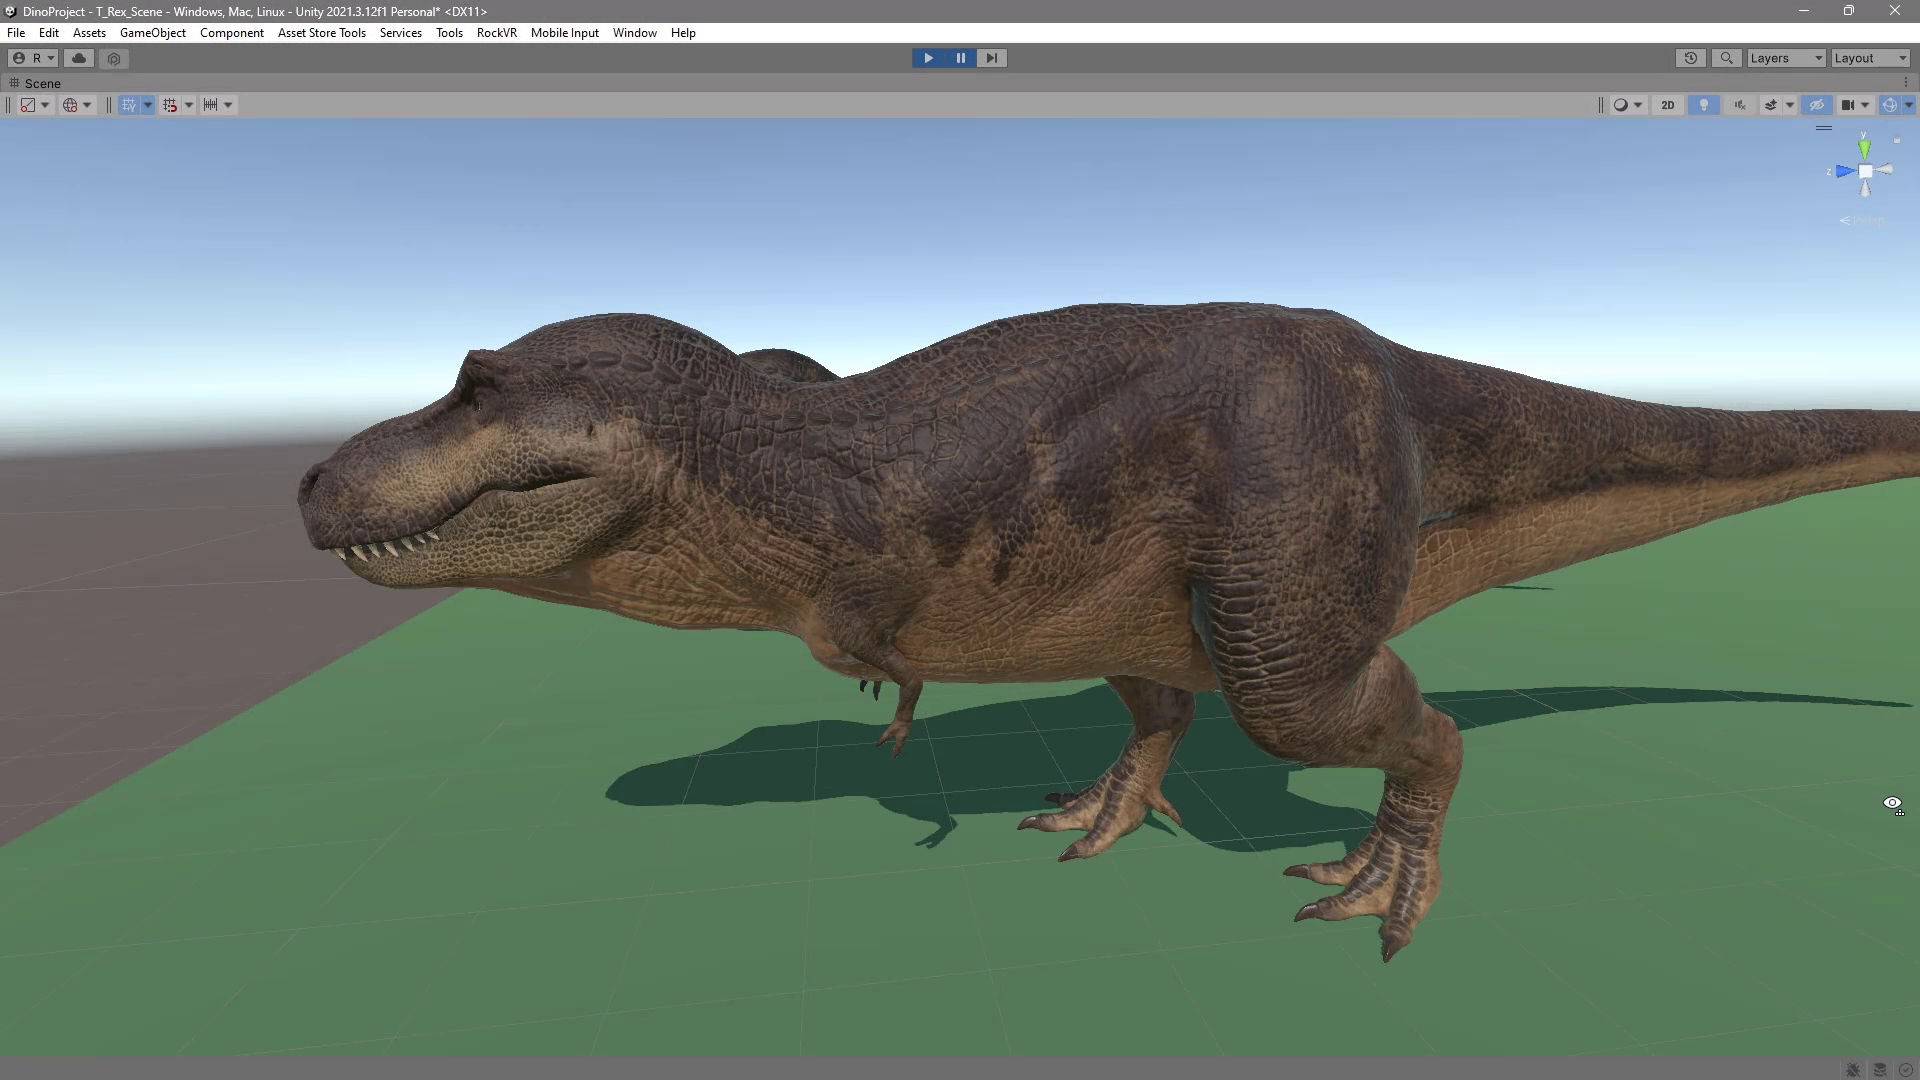
Task: Open Asset Store Tools menu
Action: pyautogui.click(x=322, y=33)
